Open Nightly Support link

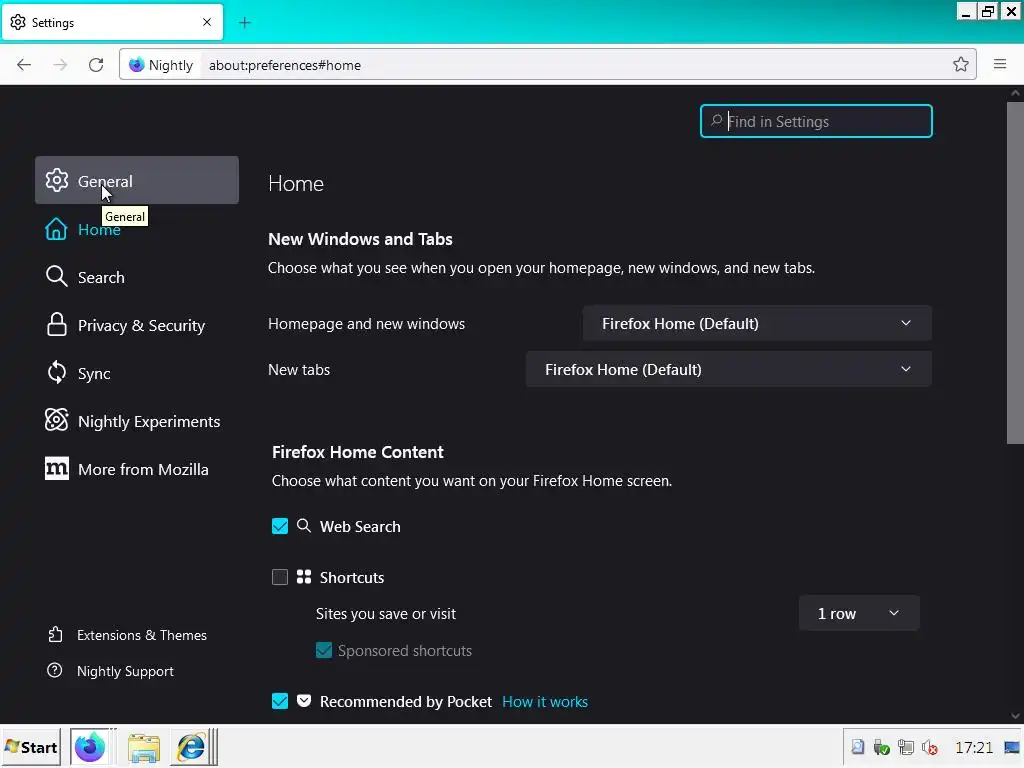click(x=111, y=671)
